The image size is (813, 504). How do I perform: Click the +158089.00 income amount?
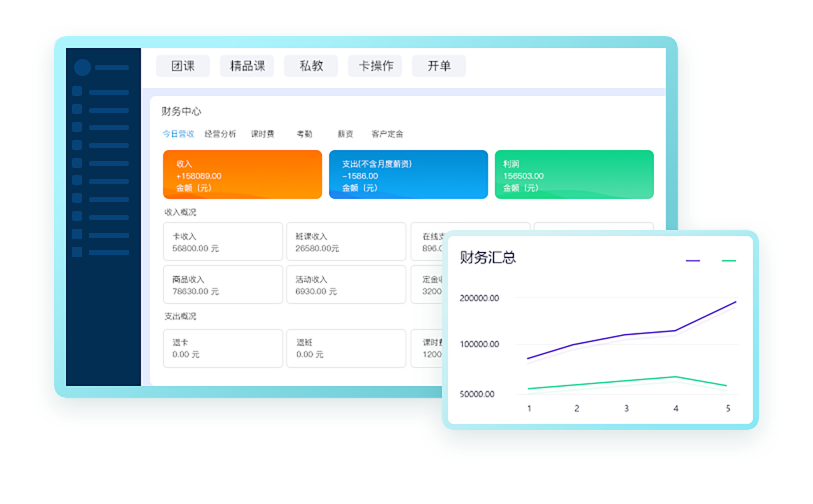pyautogui.click(x=199, y=176)
